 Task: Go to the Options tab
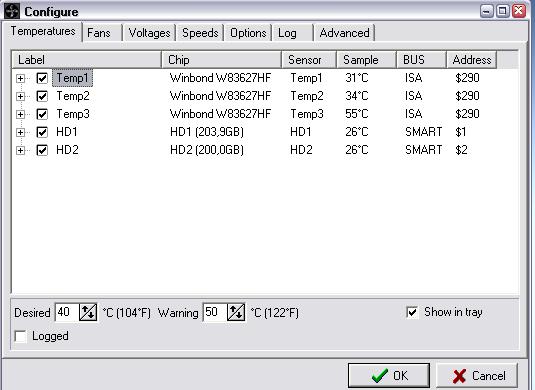pyautogui.click(x=248, y=33)
